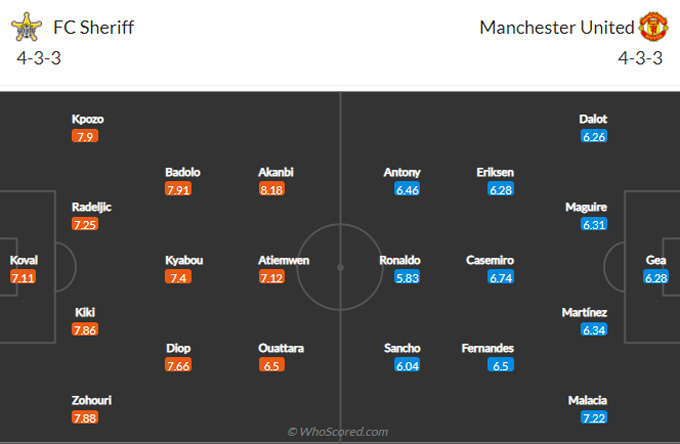Click the WhoScored.com watermark link
680x444 pixels.
339,432
